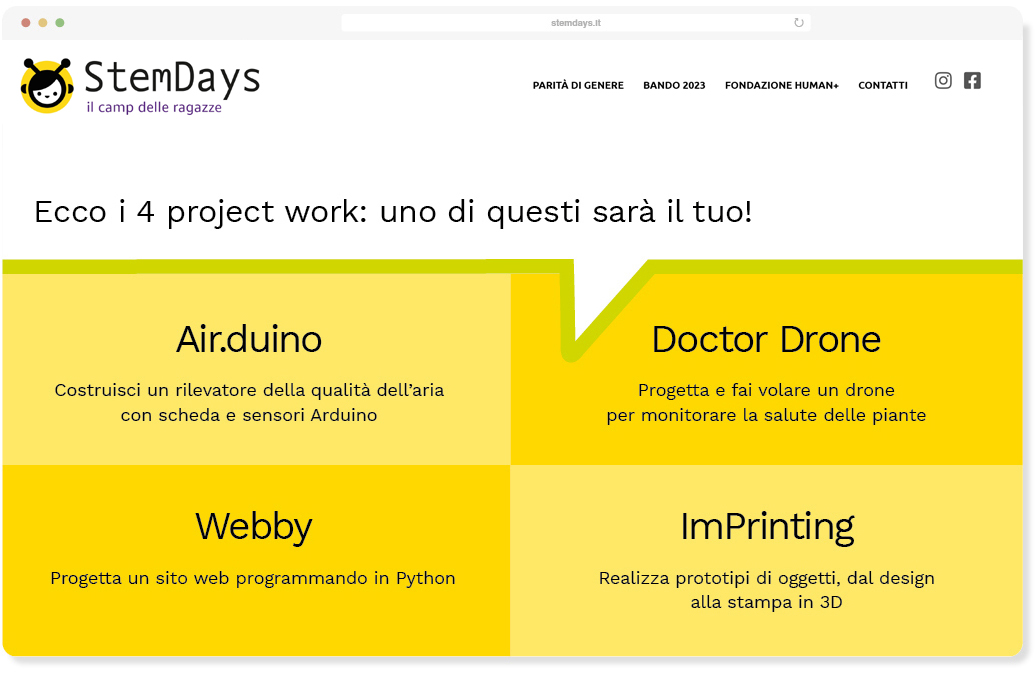Click text 'Progetta e fai volare un drone'
The height and width of the screenshot is (673, 1035).
[766, 391]
